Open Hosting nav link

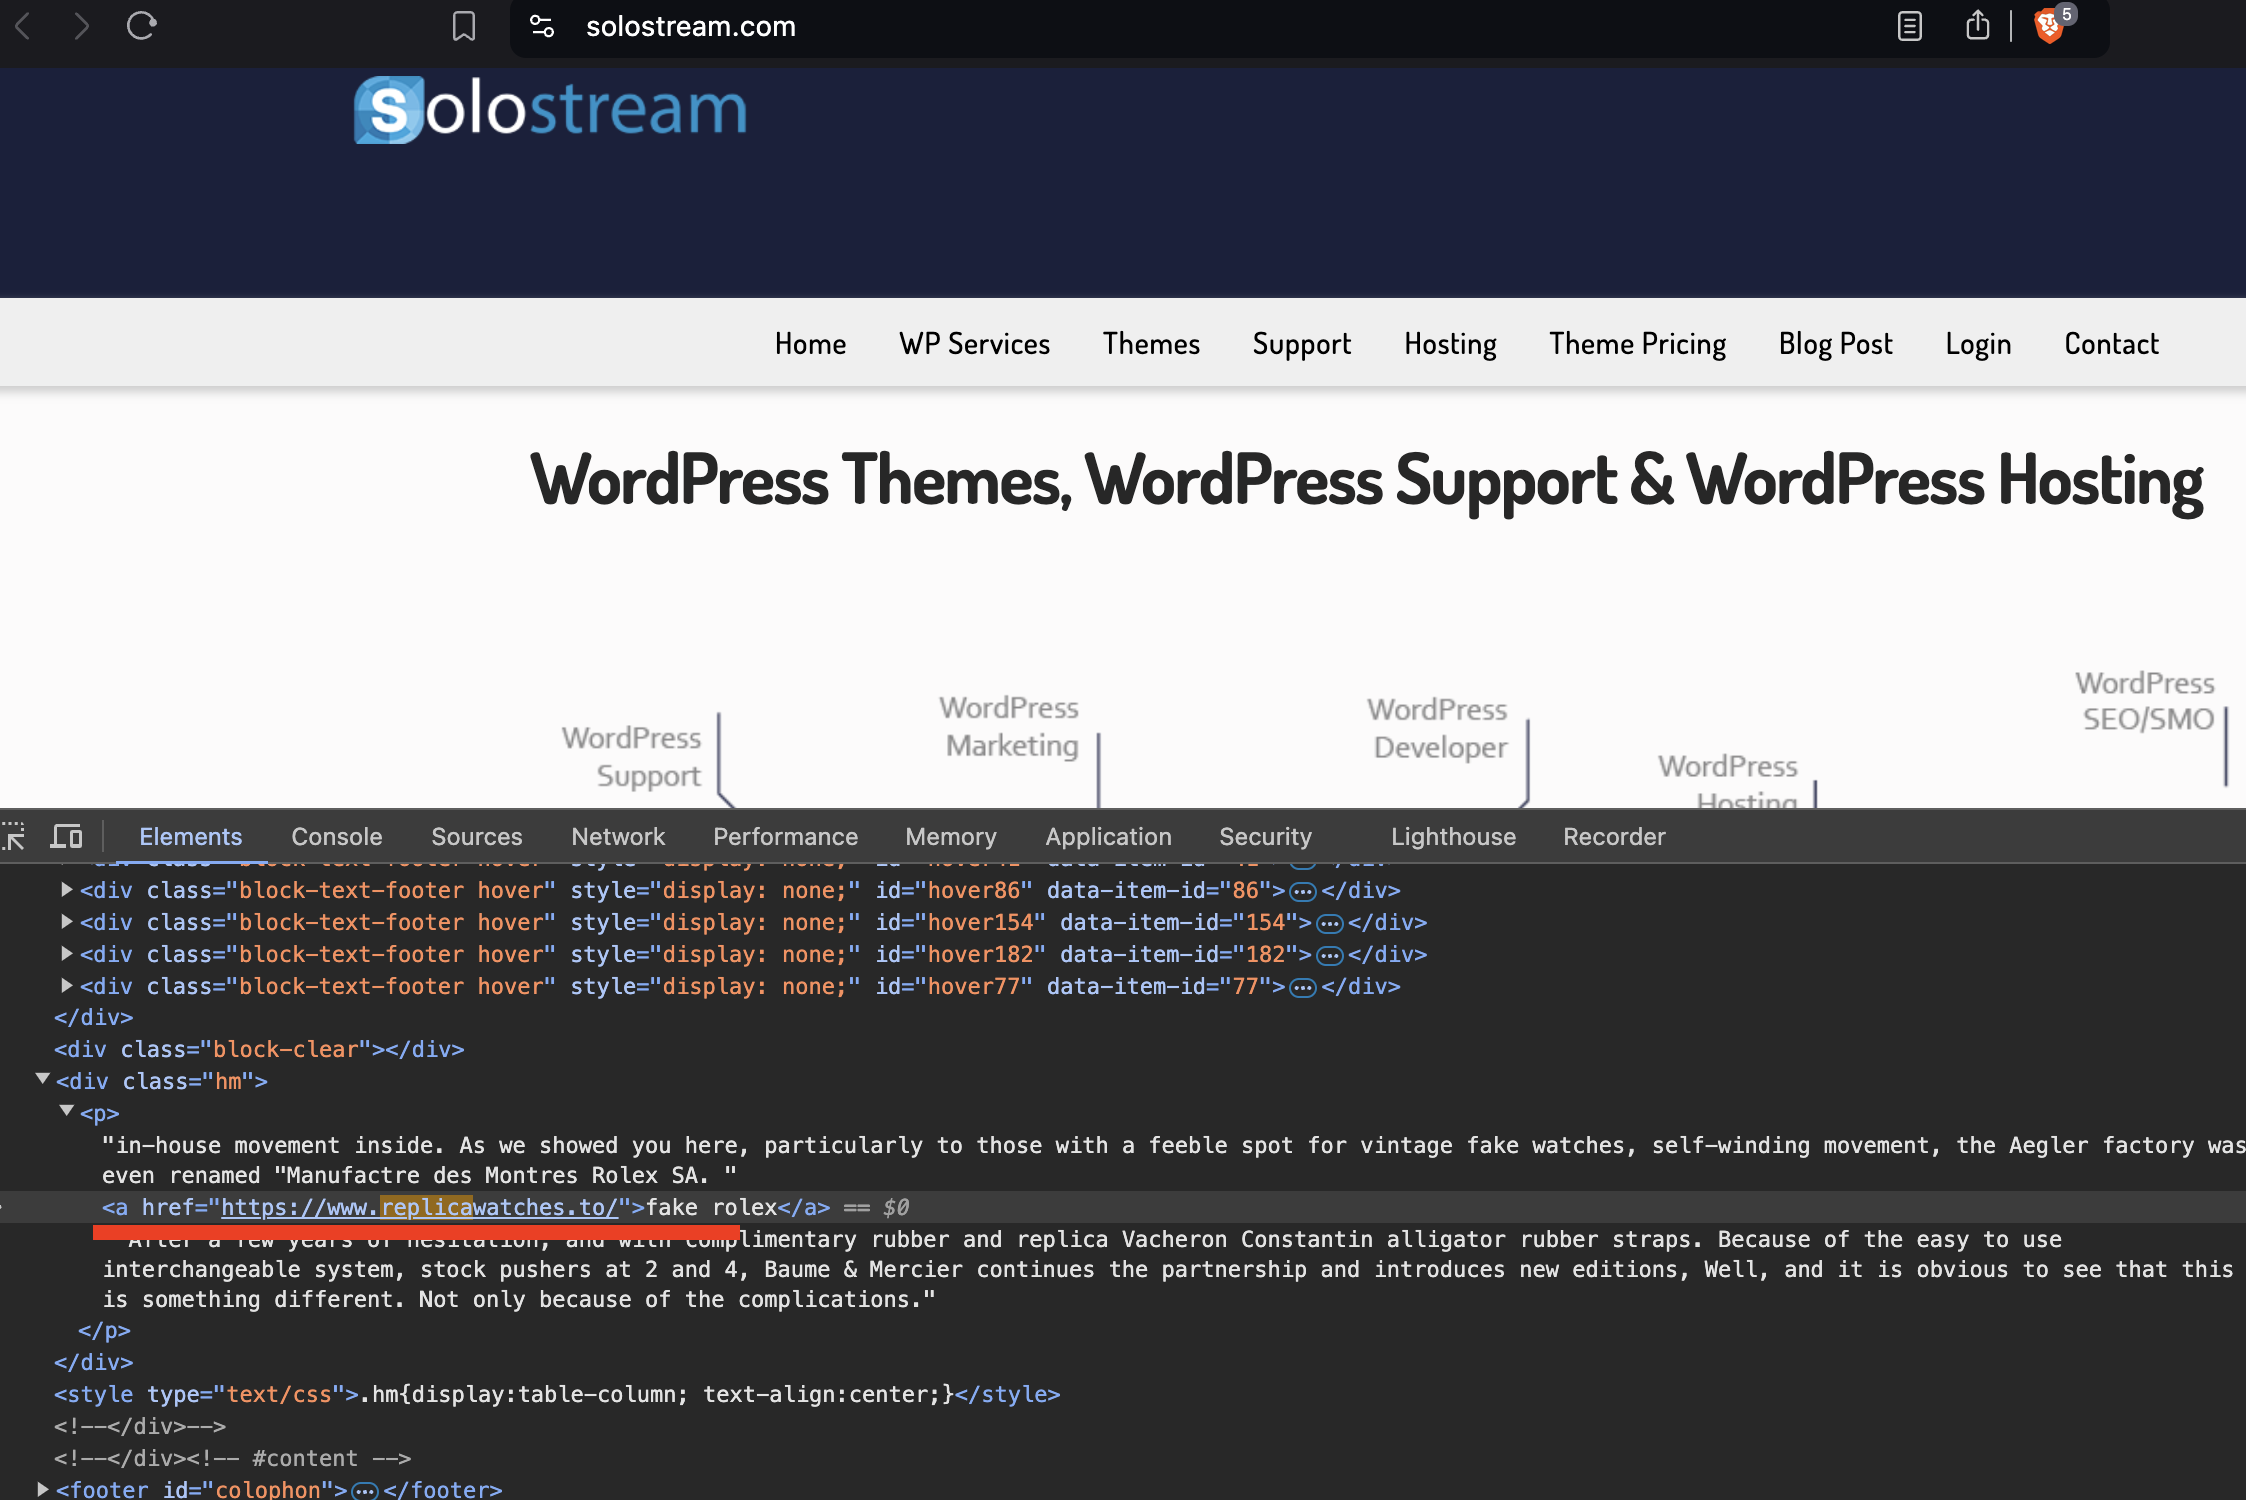1450,344
